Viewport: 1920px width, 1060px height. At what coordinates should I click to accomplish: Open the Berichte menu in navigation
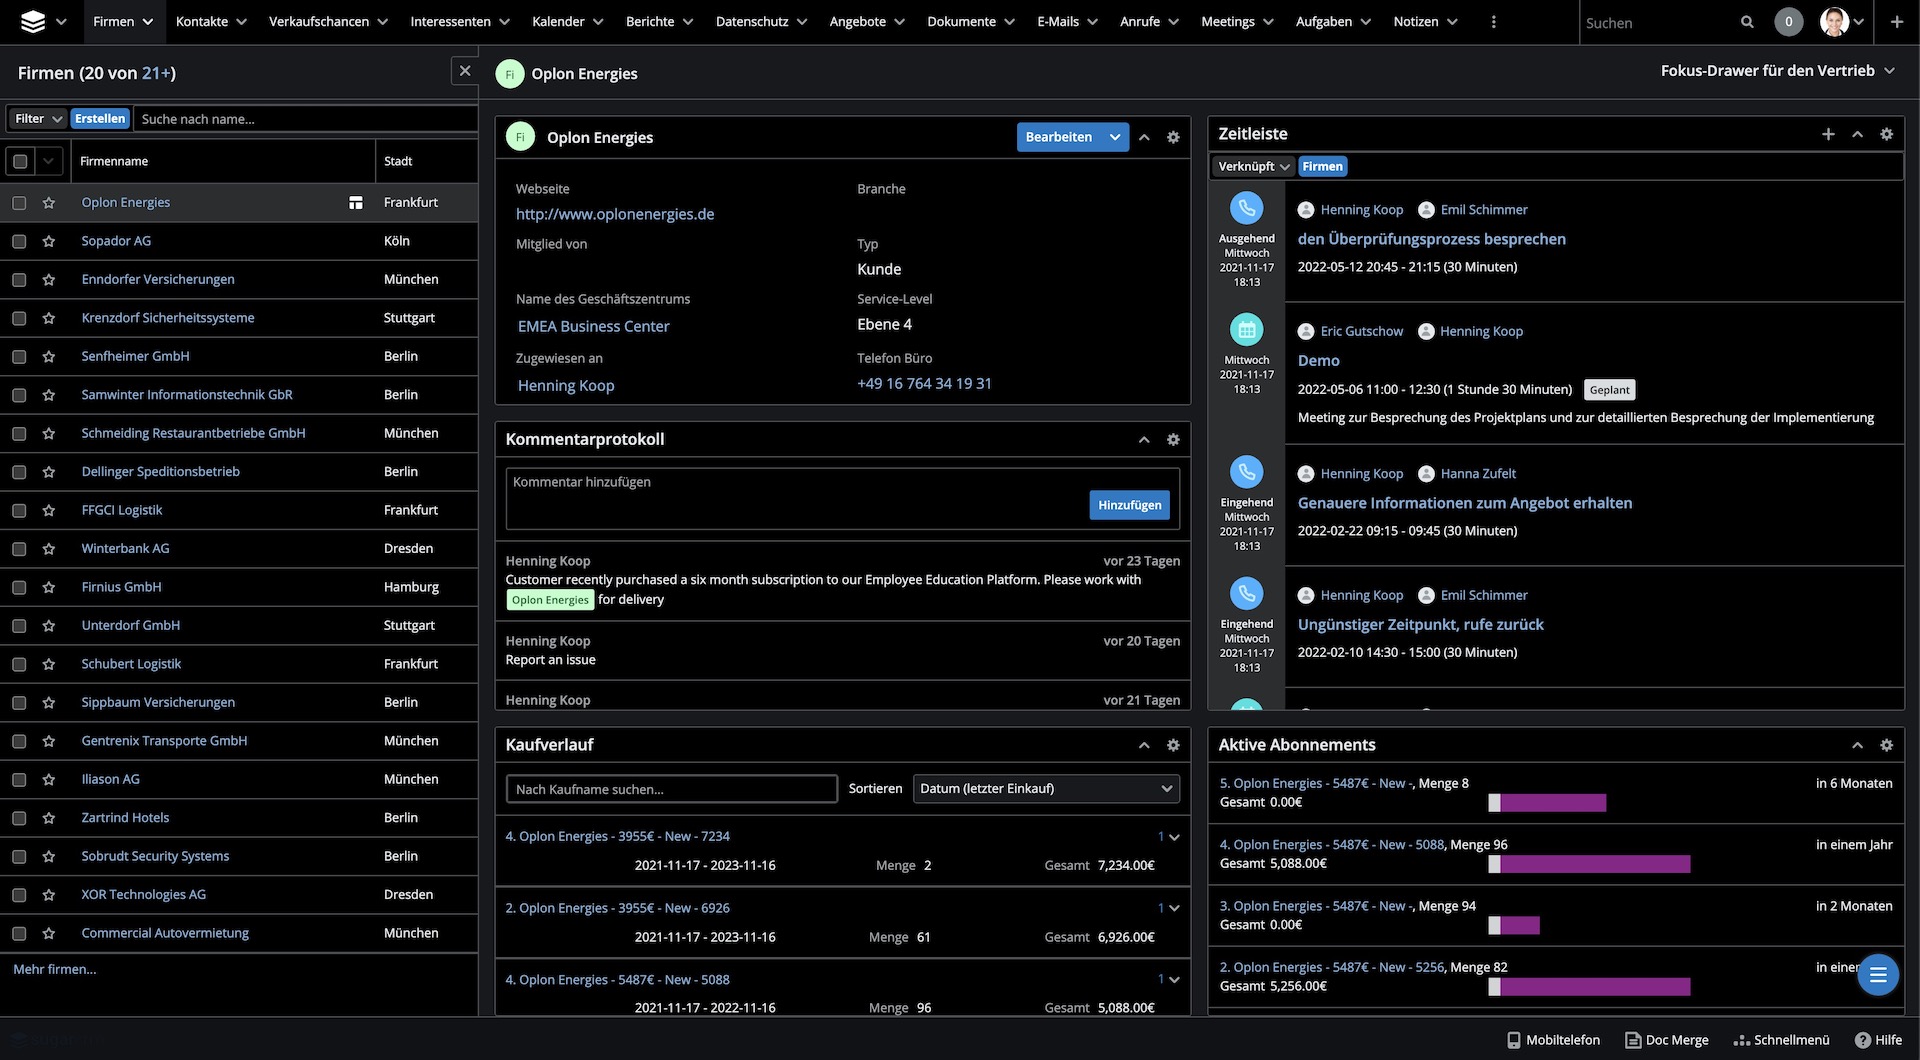(659, 22)
